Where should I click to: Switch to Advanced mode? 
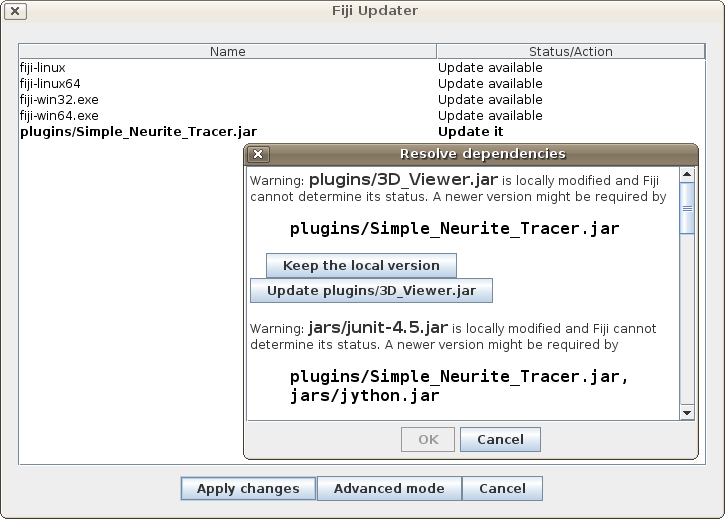389,488
